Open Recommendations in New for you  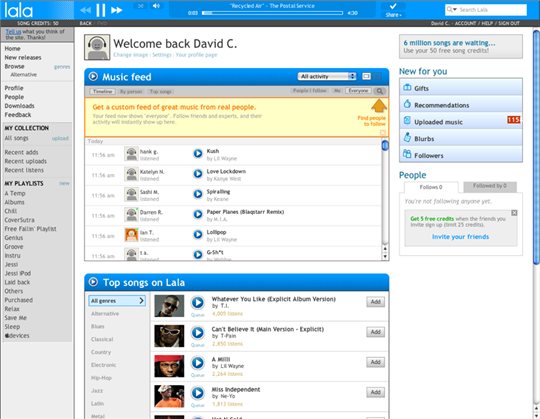pos(461,105)
